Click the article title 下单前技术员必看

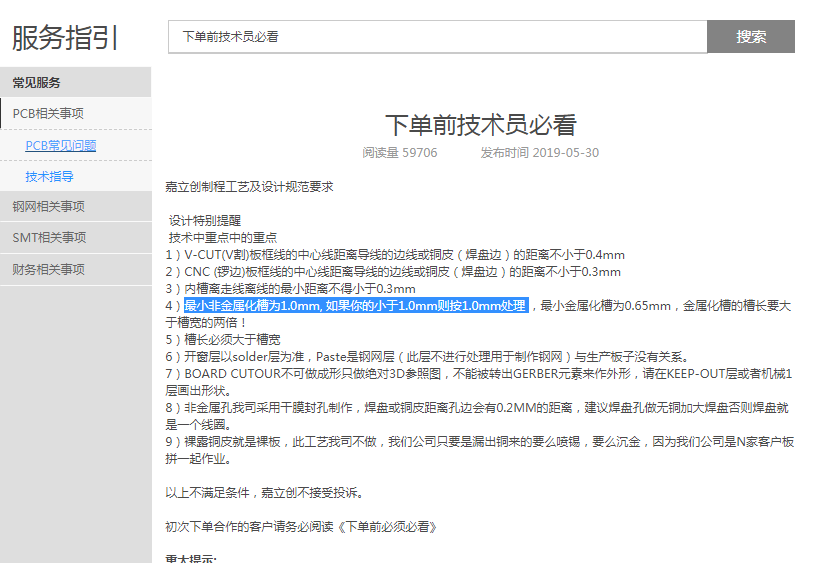[x=480, y=125]
